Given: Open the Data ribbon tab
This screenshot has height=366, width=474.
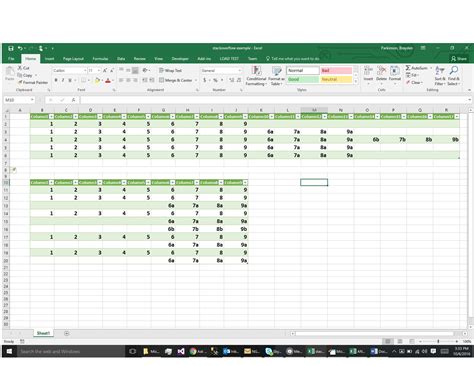Looking at the screenshot, I should click(x=121, y=59).
